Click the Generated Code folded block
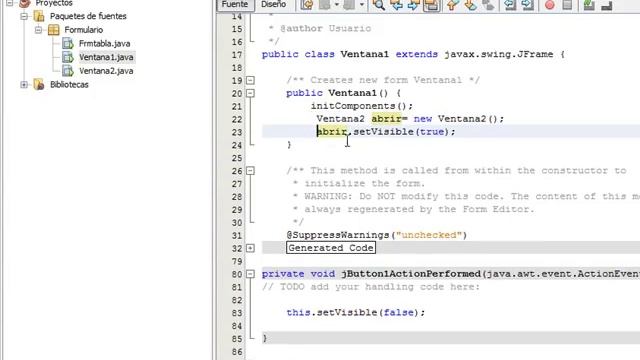 click(331, 248)
